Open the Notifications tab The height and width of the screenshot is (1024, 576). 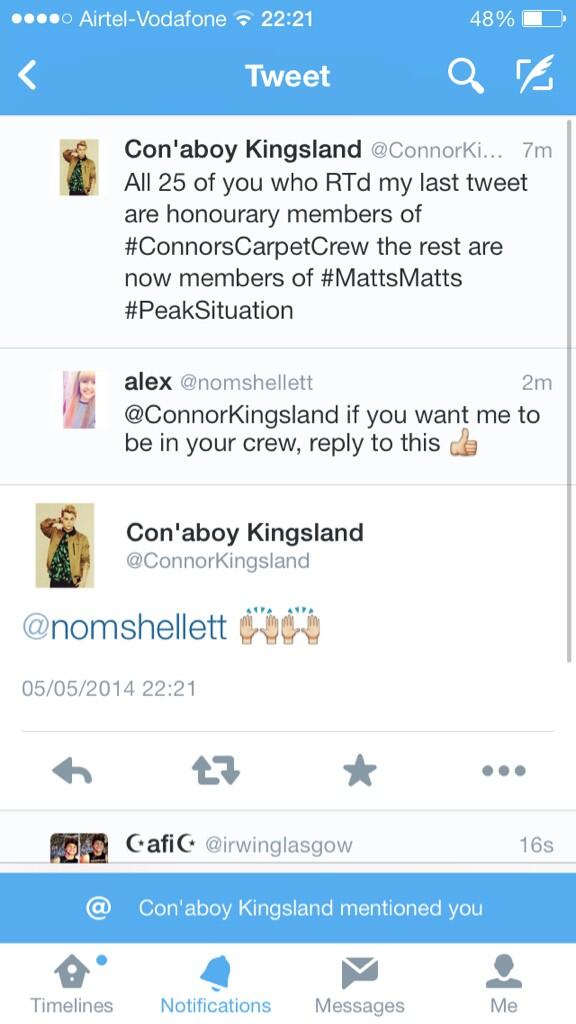point(216,984)
